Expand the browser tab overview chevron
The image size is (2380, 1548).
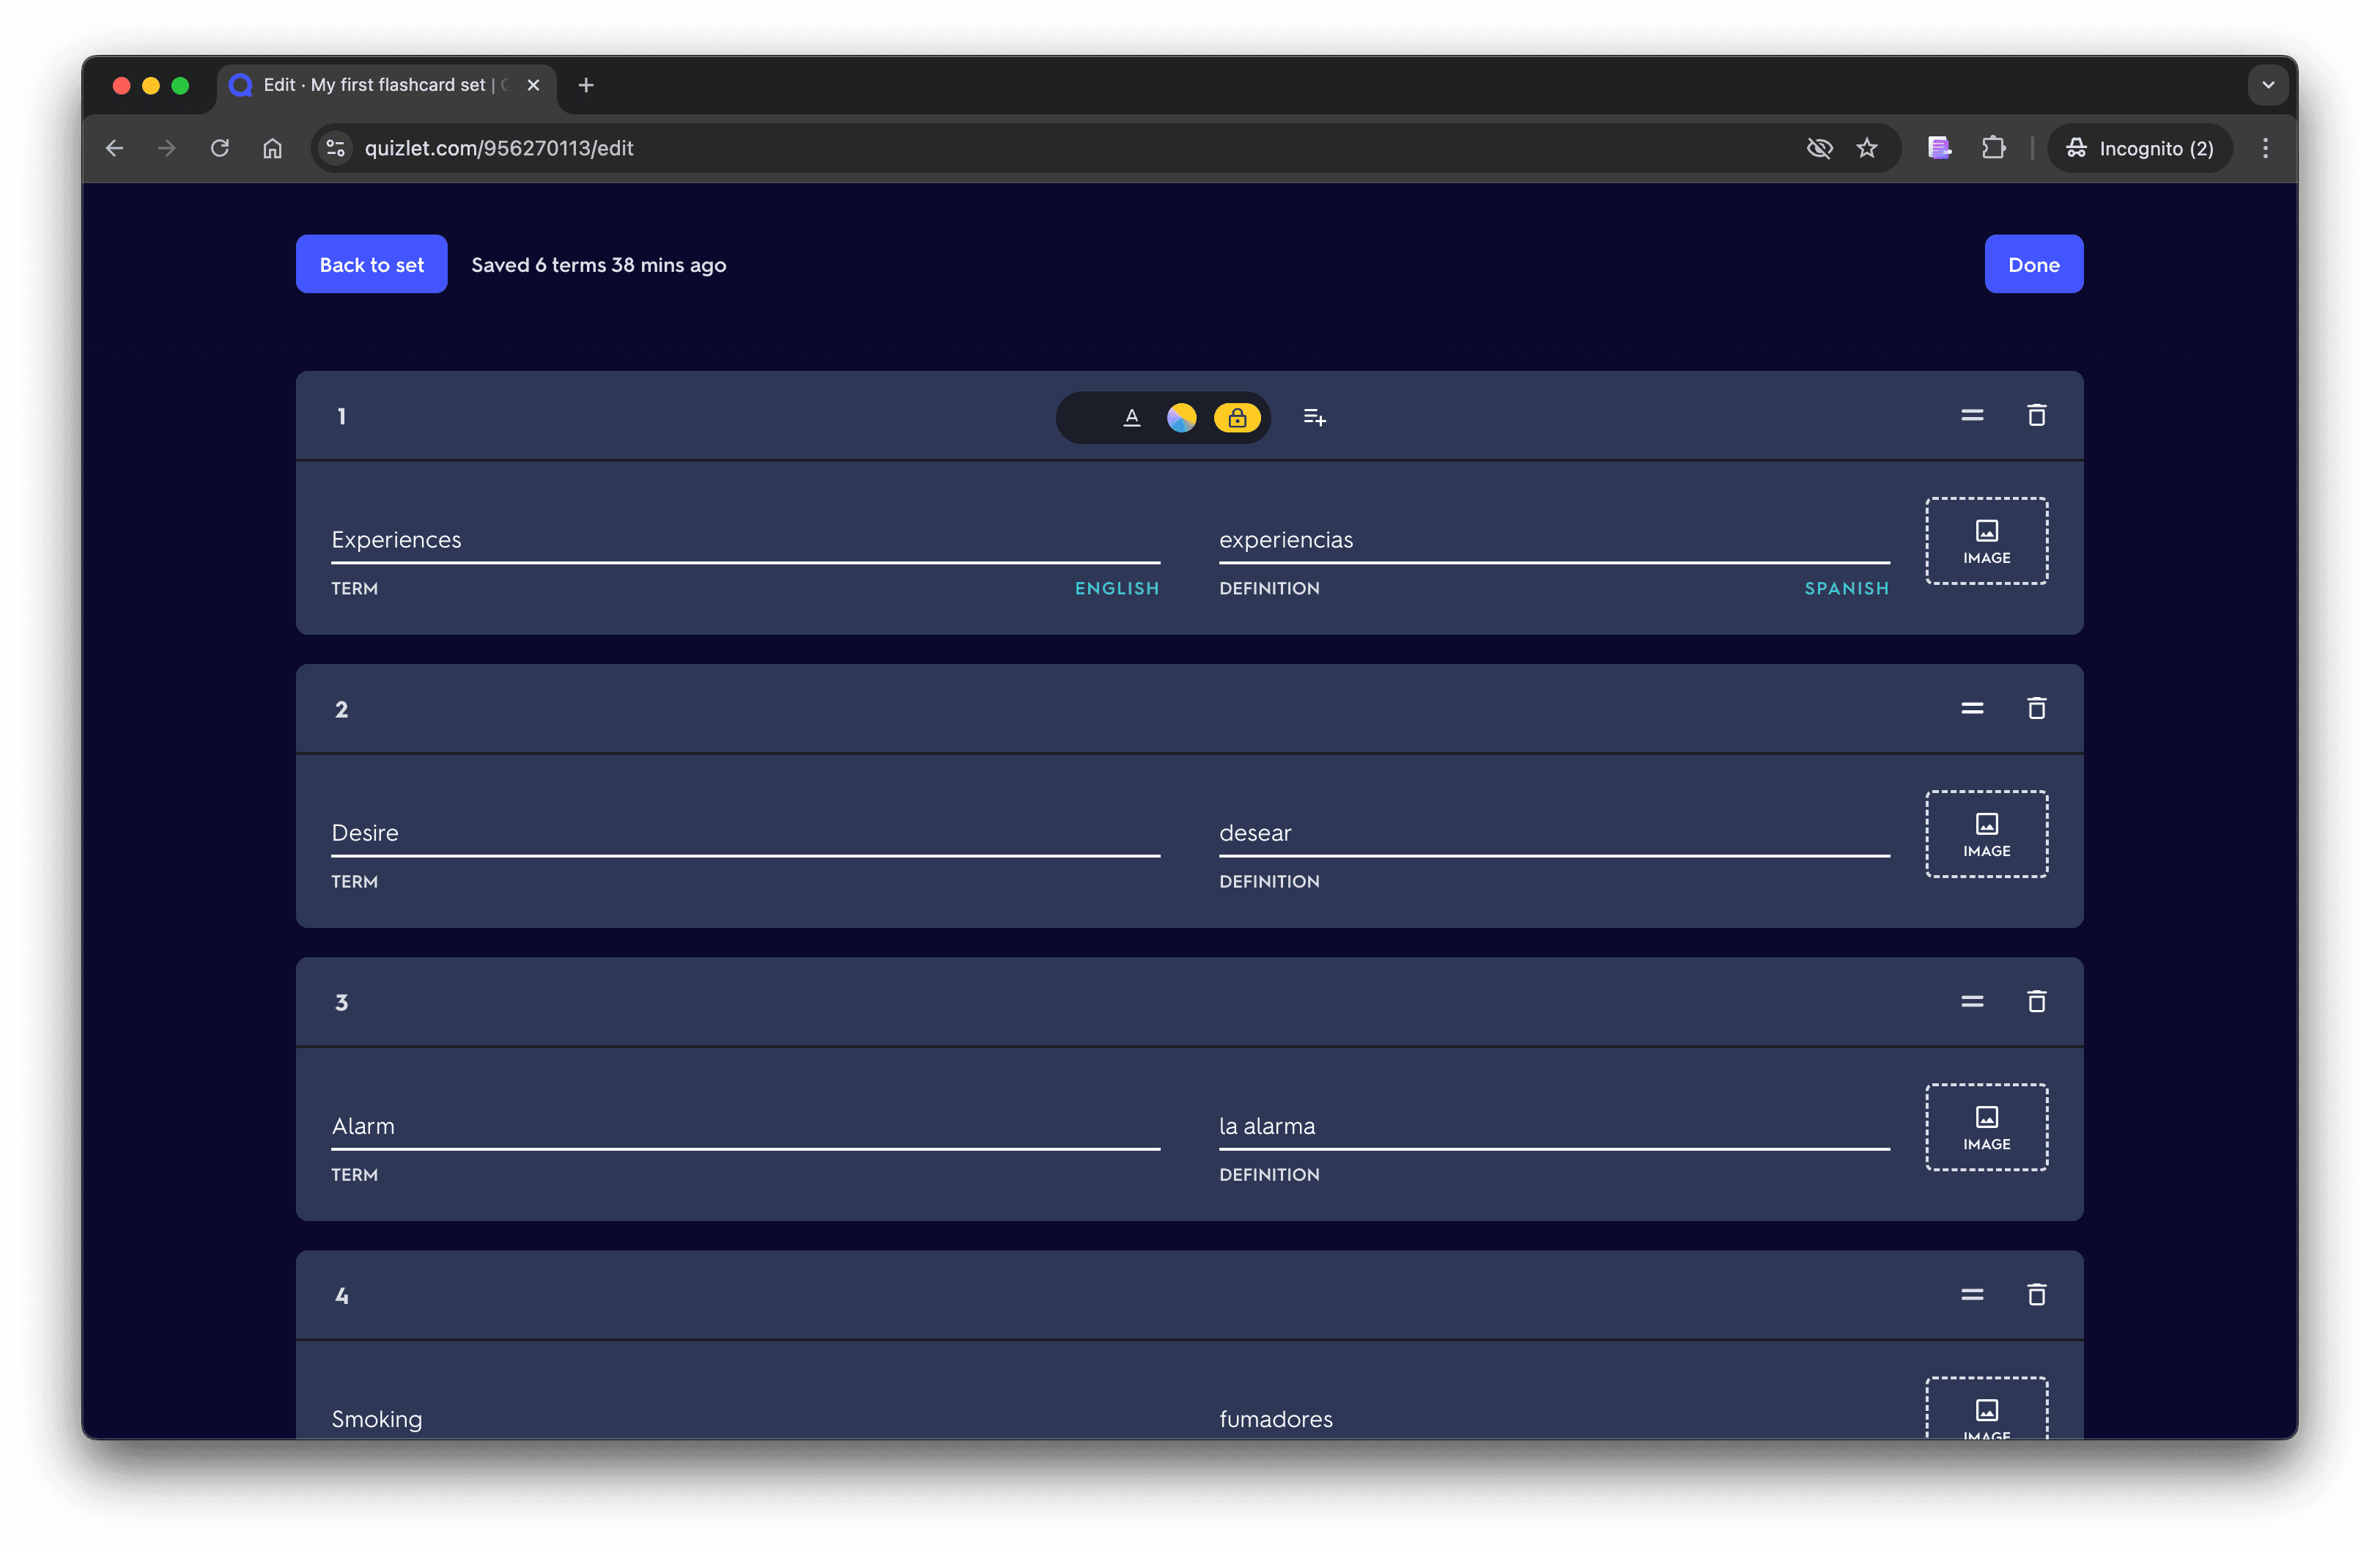coord(2267,85)
